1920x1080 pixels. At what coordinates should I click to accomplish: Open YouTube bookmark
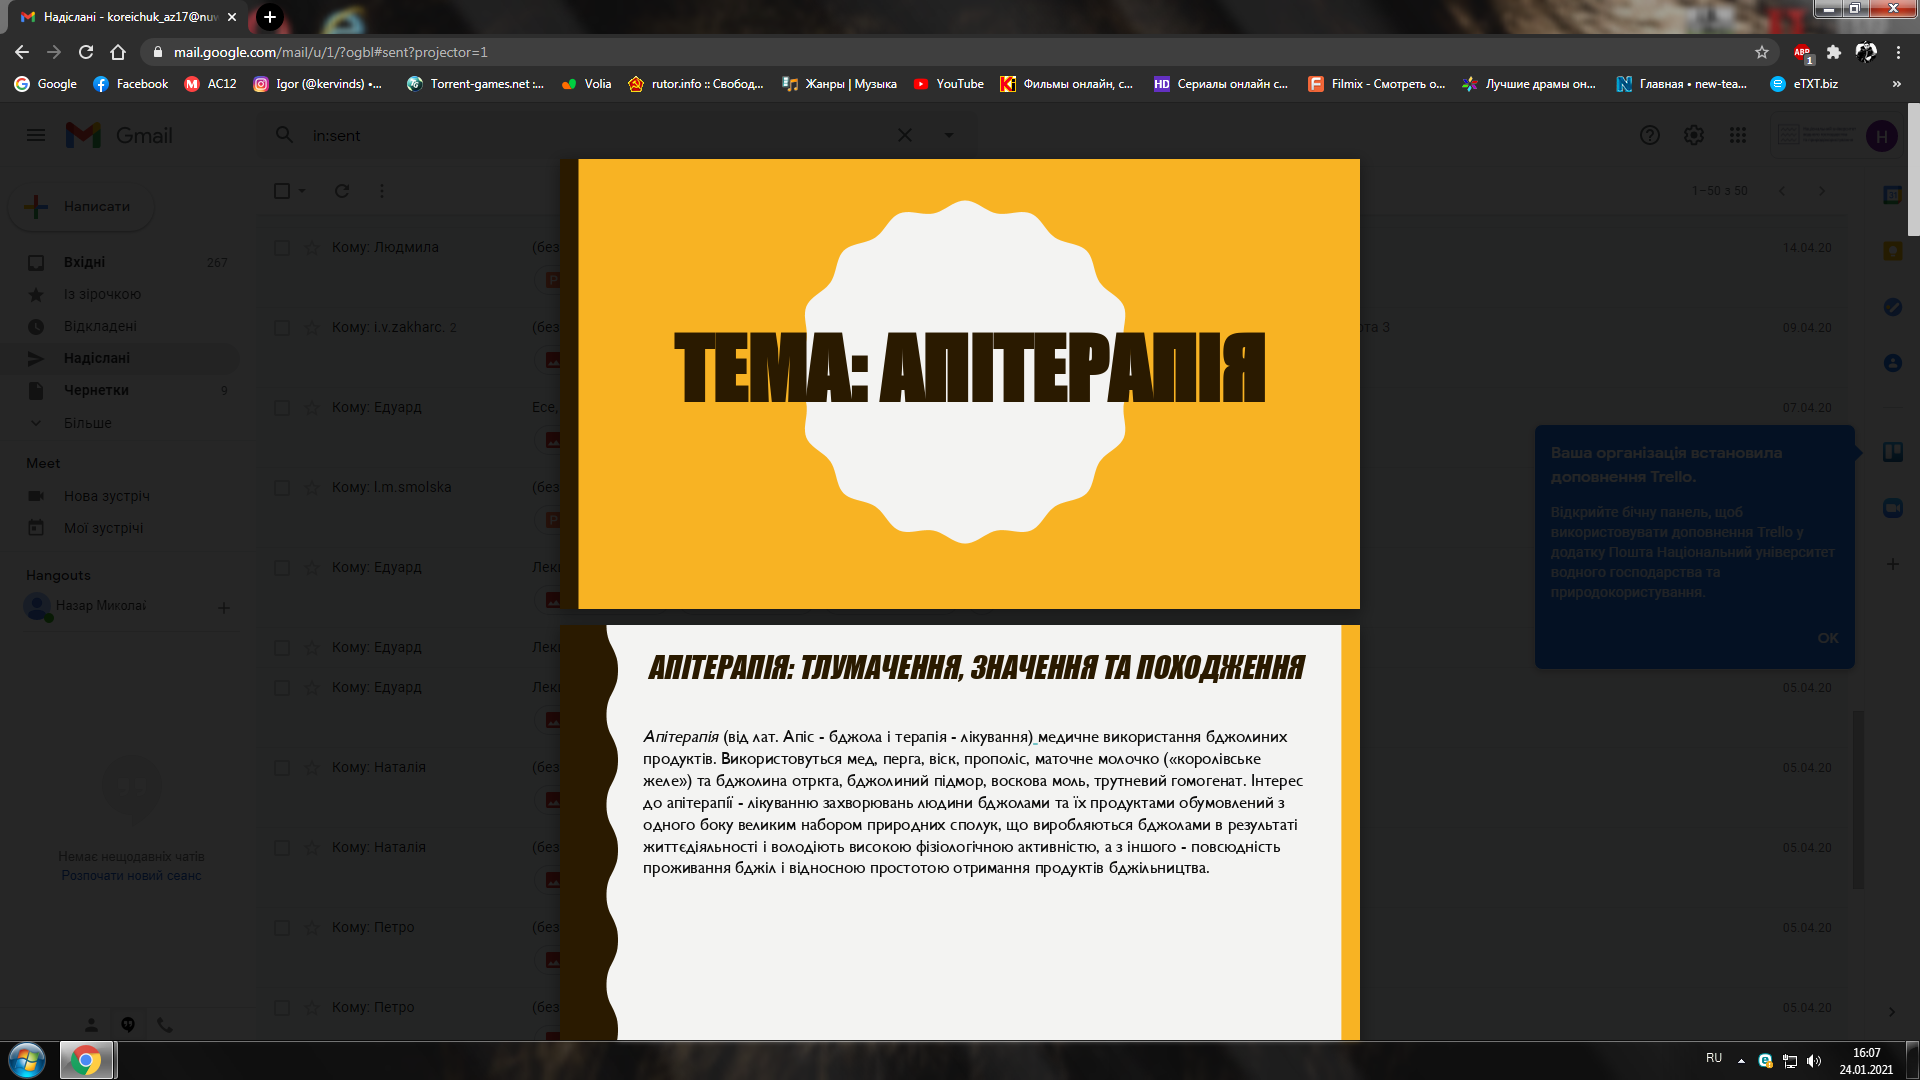[x=948, y=84]
